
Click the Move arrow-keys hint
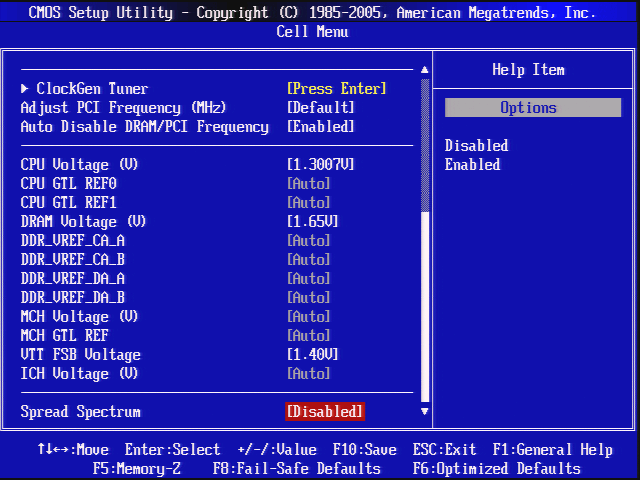pos(73,449)
